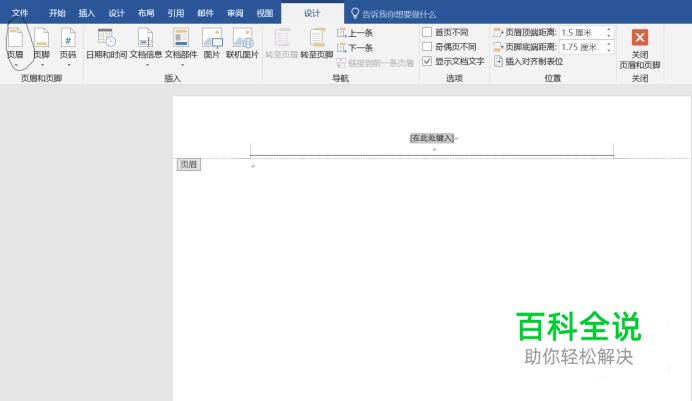The height and width of the screenshot is (401, 692).
Task: Increase 页眉顶端距离 with the up spinner
Action: pos(609,30)
